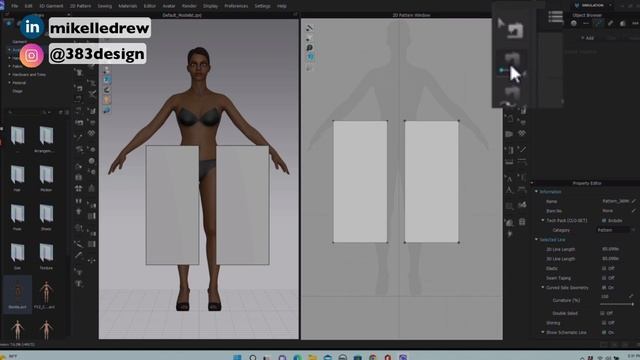This screenshot has height=360, width=640.
Task: Open the Render menu
Action: click(x=189, y=6)
